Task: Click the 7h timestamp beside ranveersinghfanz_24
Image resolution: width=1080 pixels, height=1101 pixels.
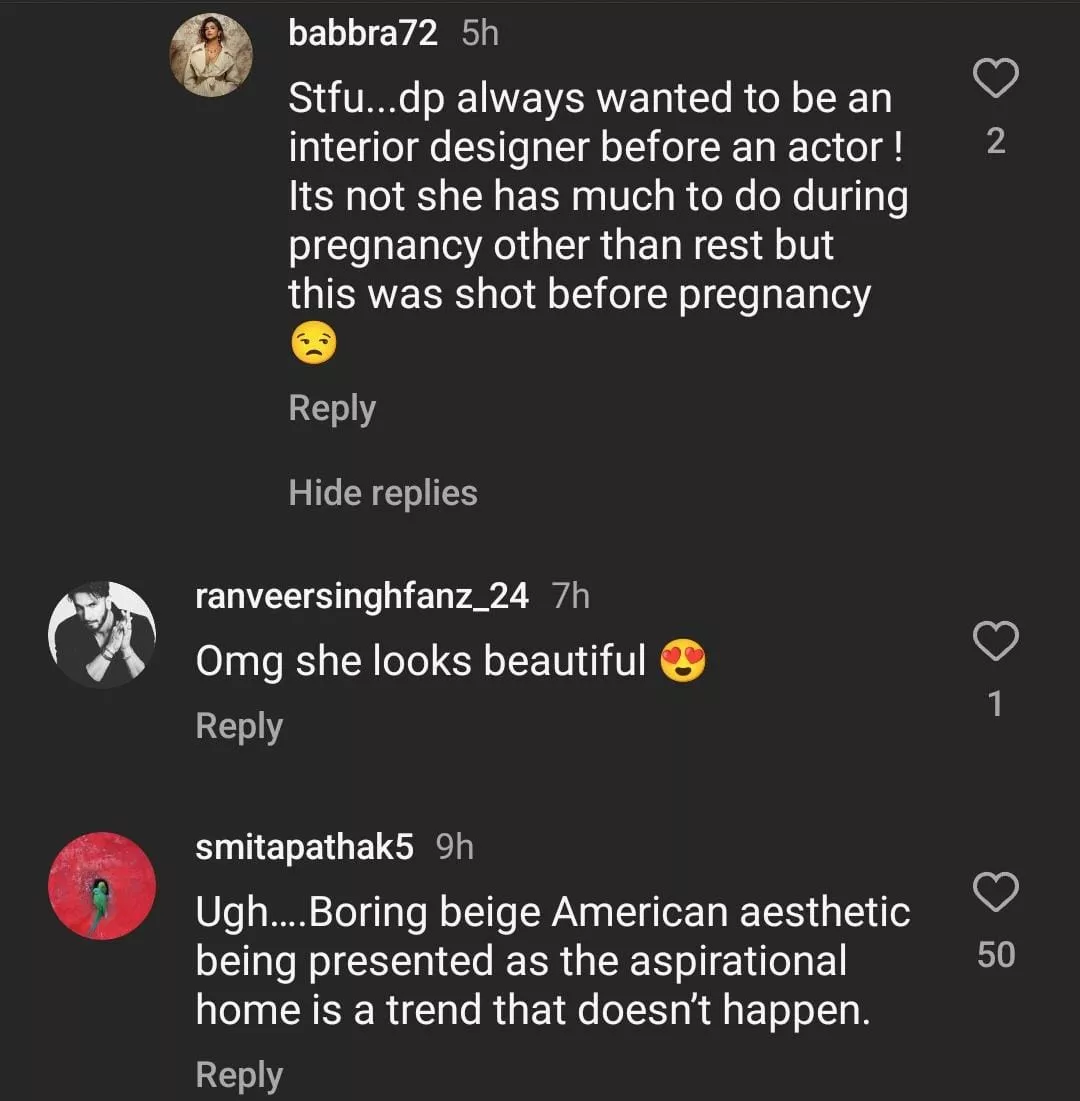Action: pos(571,597)
